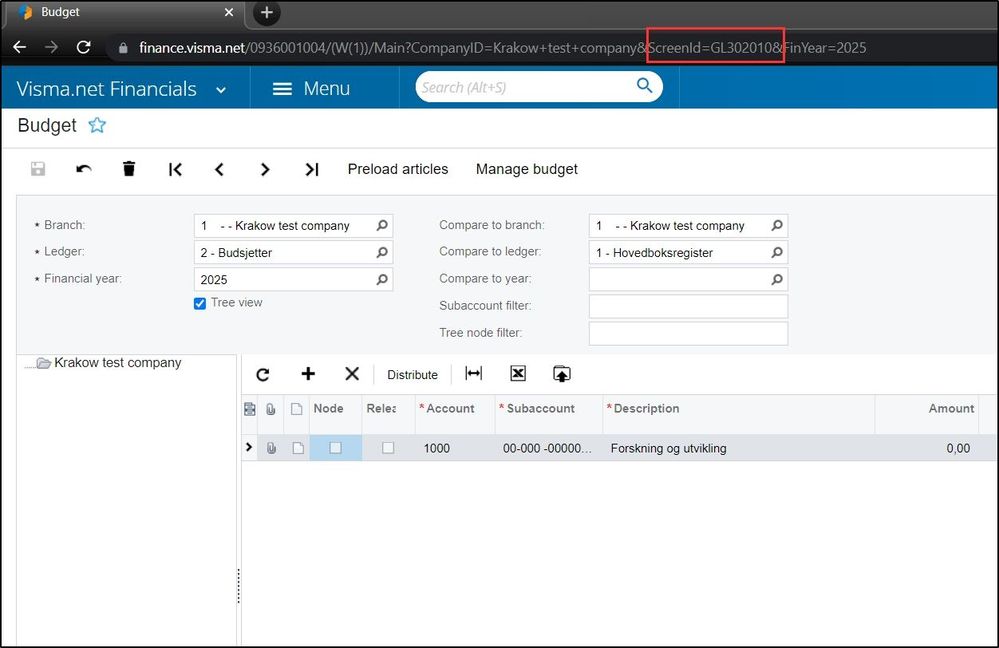
Task: Open the Krakow test company tree folder
Action: pos(43,363)
